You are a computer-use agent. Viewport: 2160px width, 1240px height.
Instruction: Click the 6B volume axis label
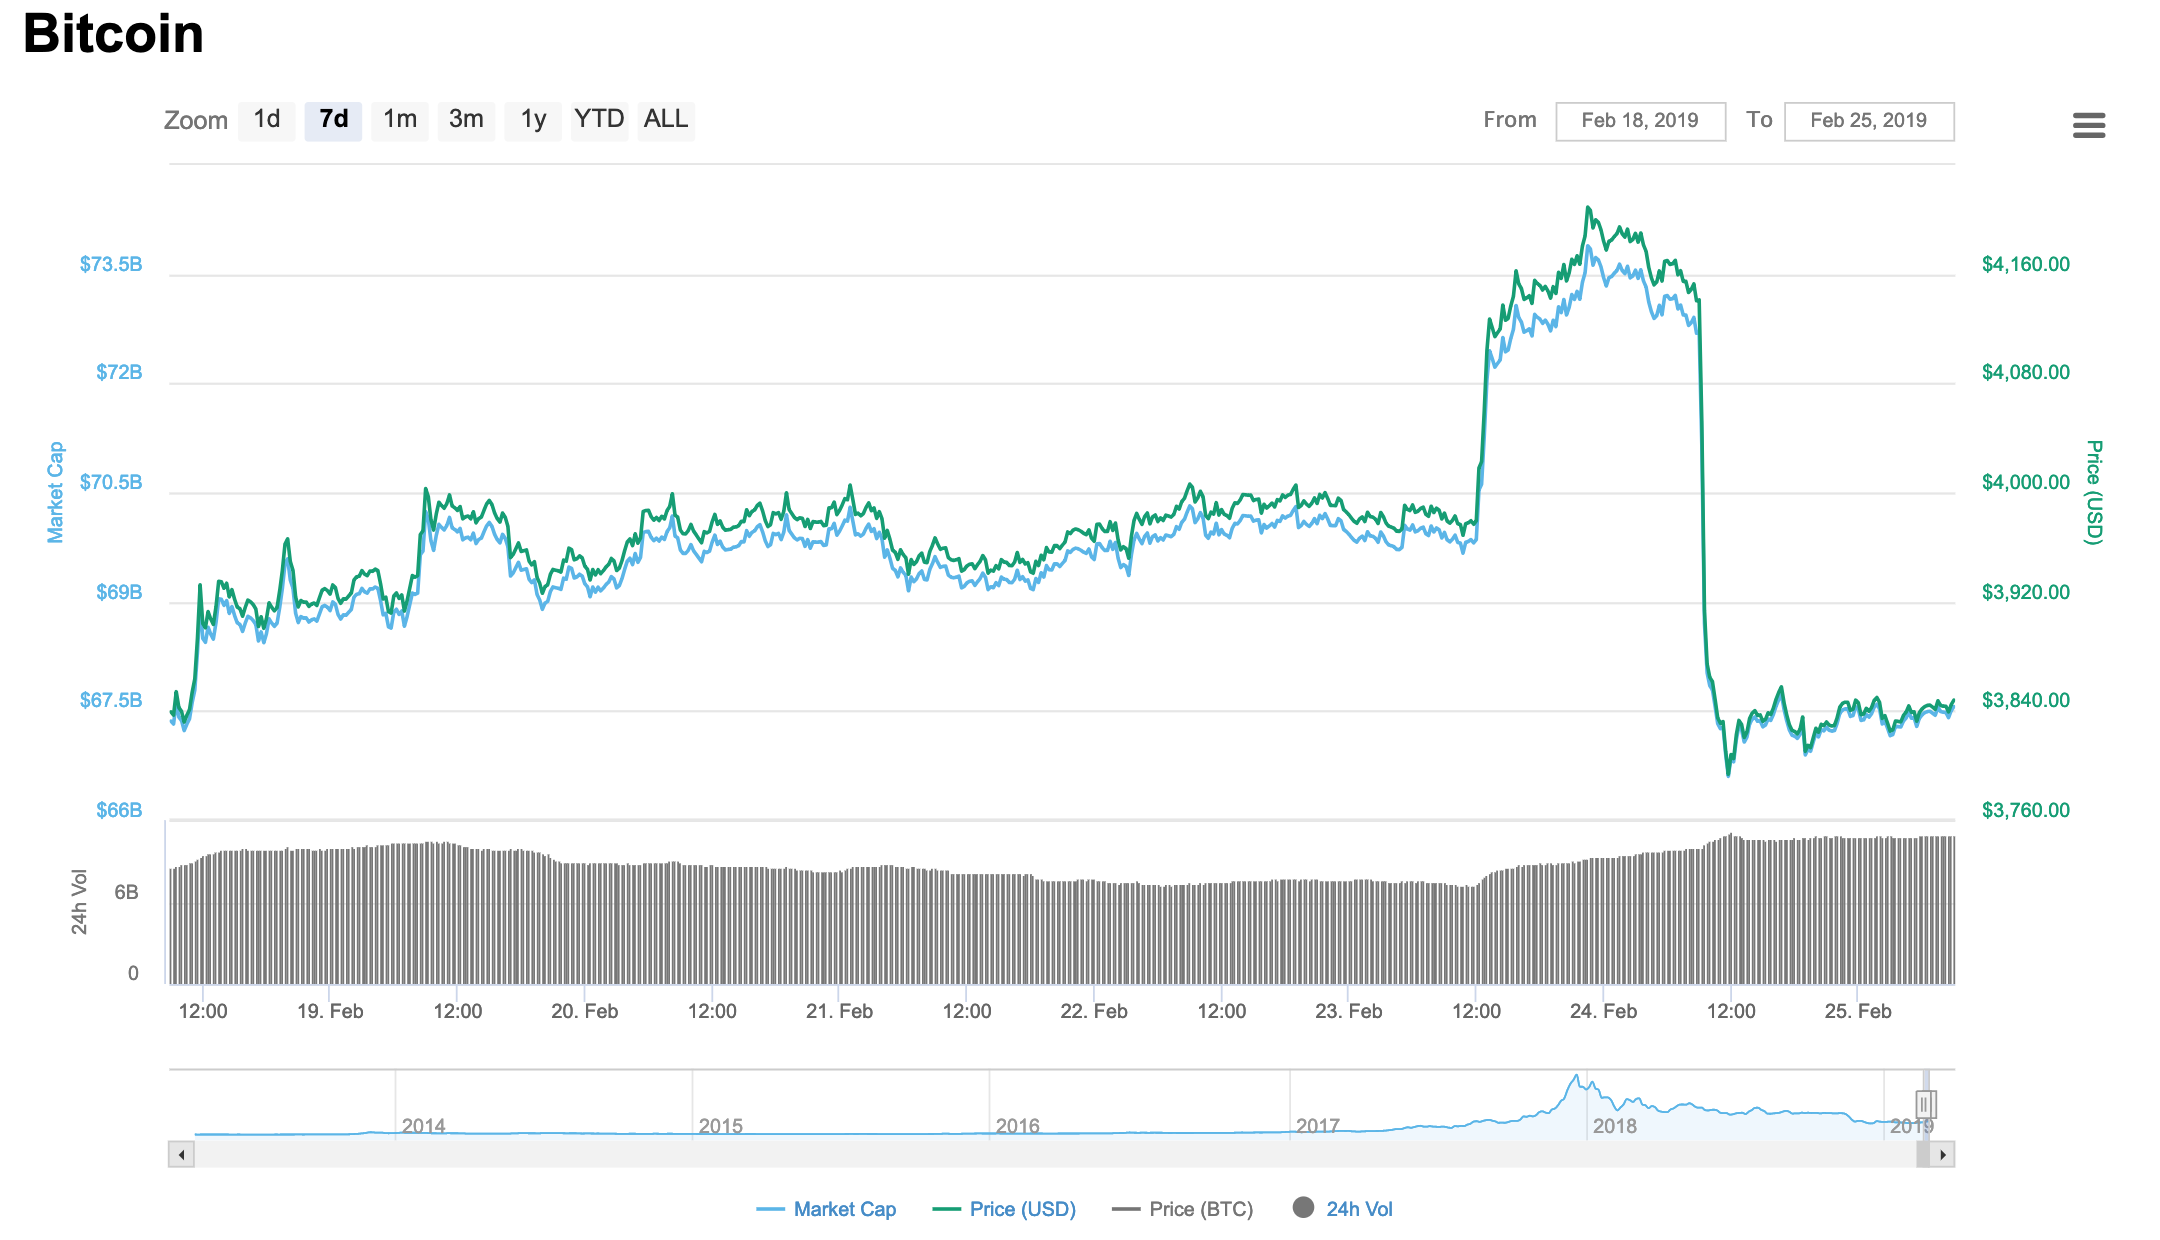tap(126, 892)
